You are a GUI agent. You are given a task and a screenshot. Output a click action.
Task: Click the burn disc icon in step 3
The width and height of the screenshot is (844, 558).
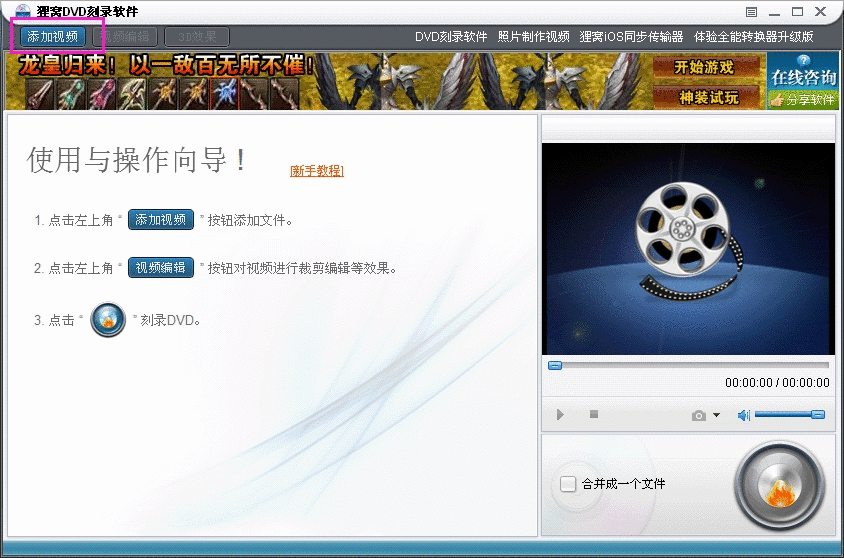108,320
